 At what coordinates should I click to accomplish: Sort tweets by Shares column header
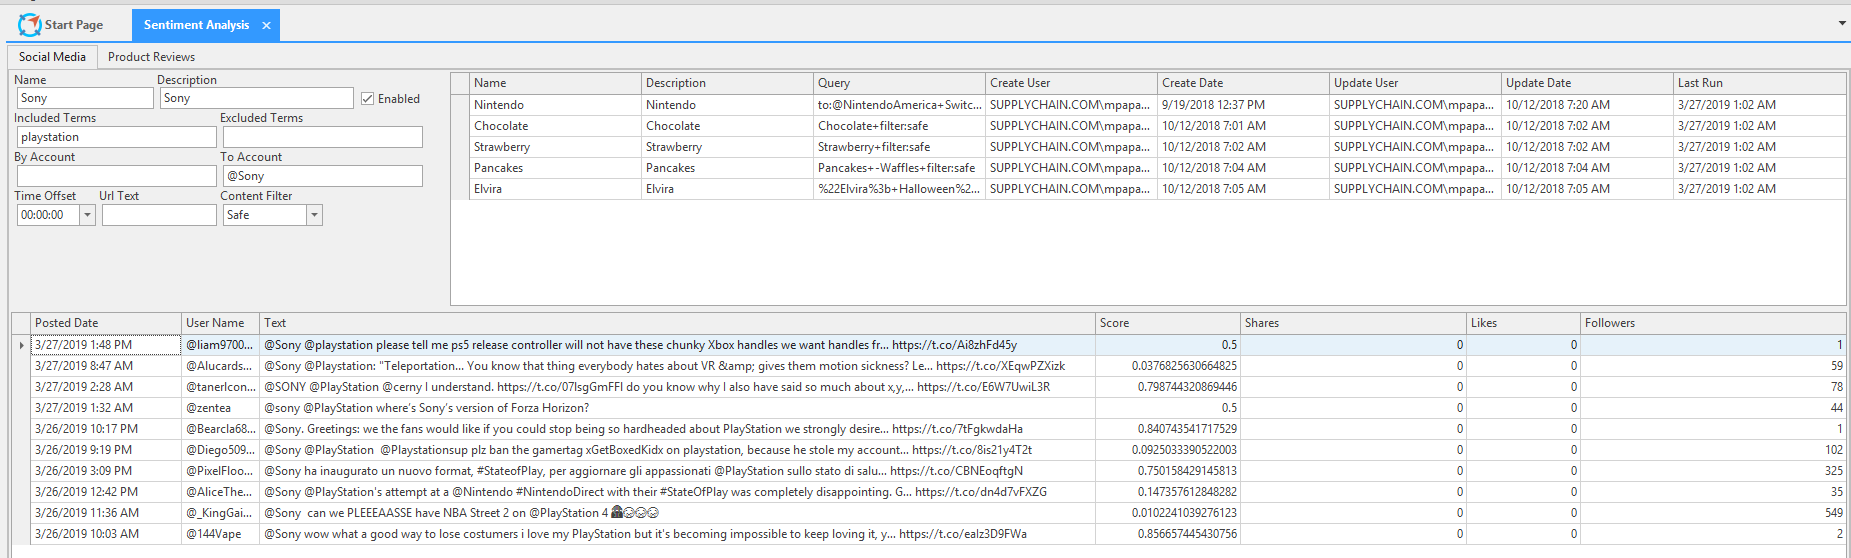[x=1353, y=323]
